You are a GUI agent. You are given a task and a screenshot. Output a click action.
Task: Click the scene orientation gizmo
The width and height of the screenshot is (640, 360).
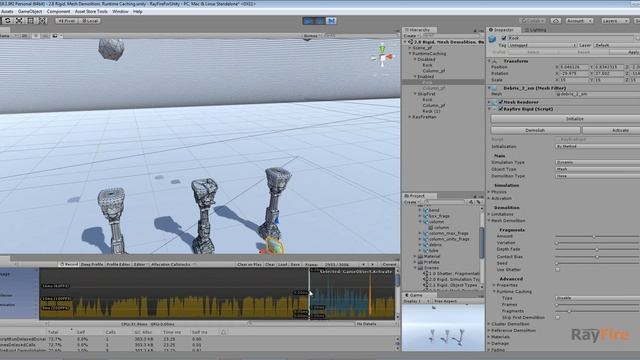point(382,56)
